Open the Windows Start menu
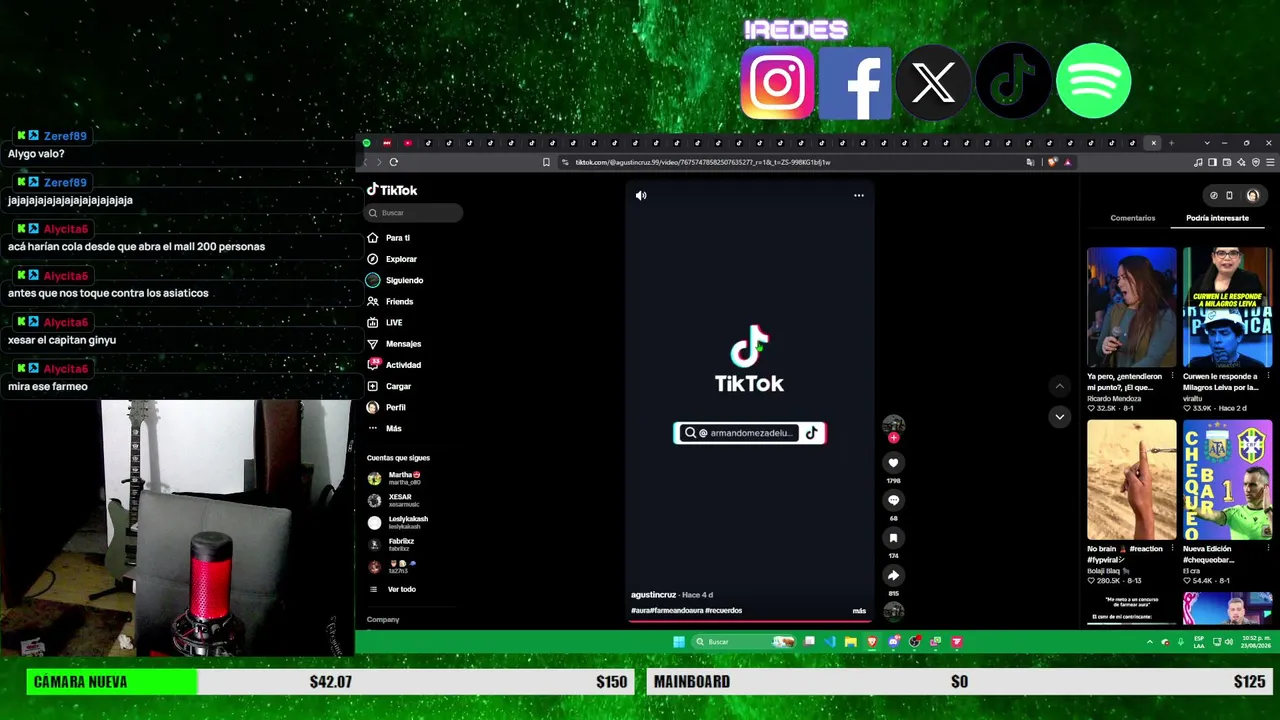 coord(679,642)
